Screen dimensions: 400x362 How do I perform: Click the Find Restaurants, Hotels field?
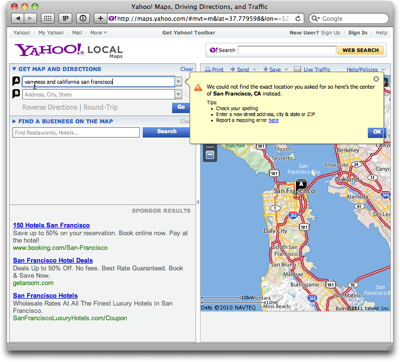pos(76,132)
